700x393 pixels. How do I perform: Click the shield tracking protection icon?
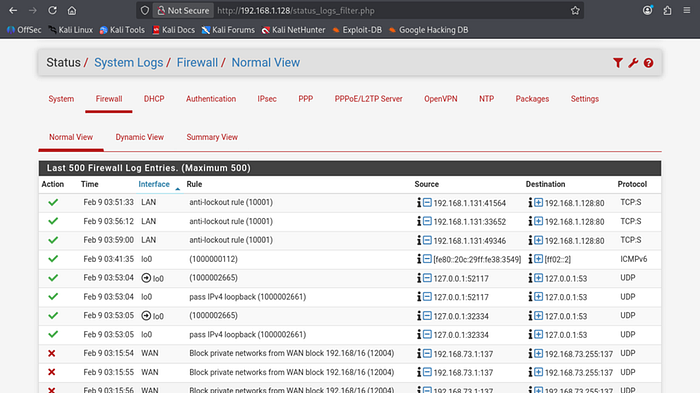pyautogui.click(x=145, y=10)
